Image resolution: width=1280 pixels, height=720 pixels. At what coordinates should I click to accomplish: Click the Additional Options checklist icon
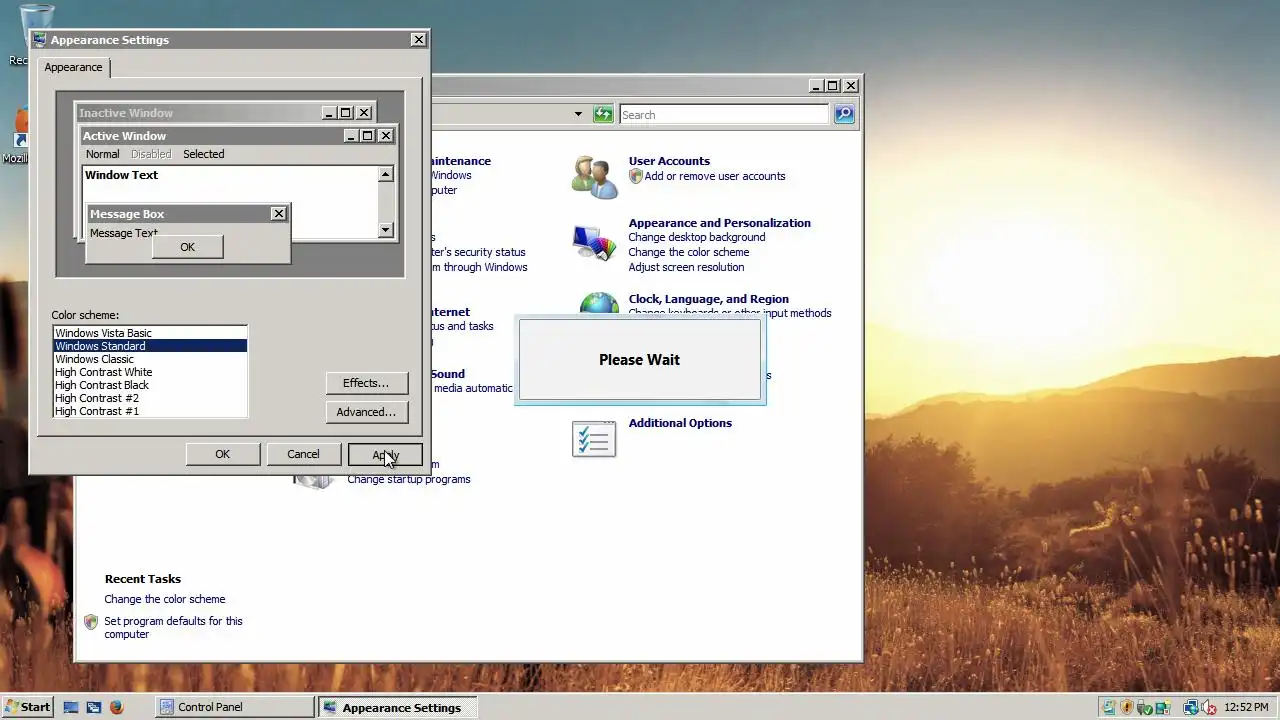[x=594, y=438]
